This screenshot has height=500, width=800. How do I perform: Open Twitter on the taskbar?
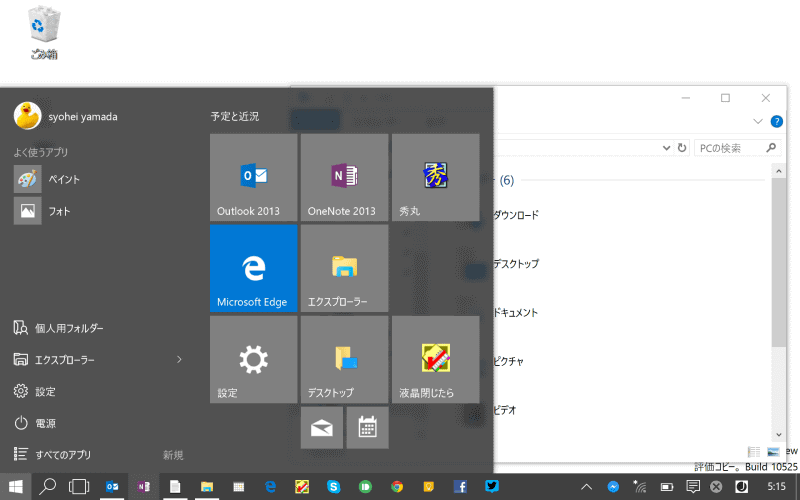(x=492, y=487)
